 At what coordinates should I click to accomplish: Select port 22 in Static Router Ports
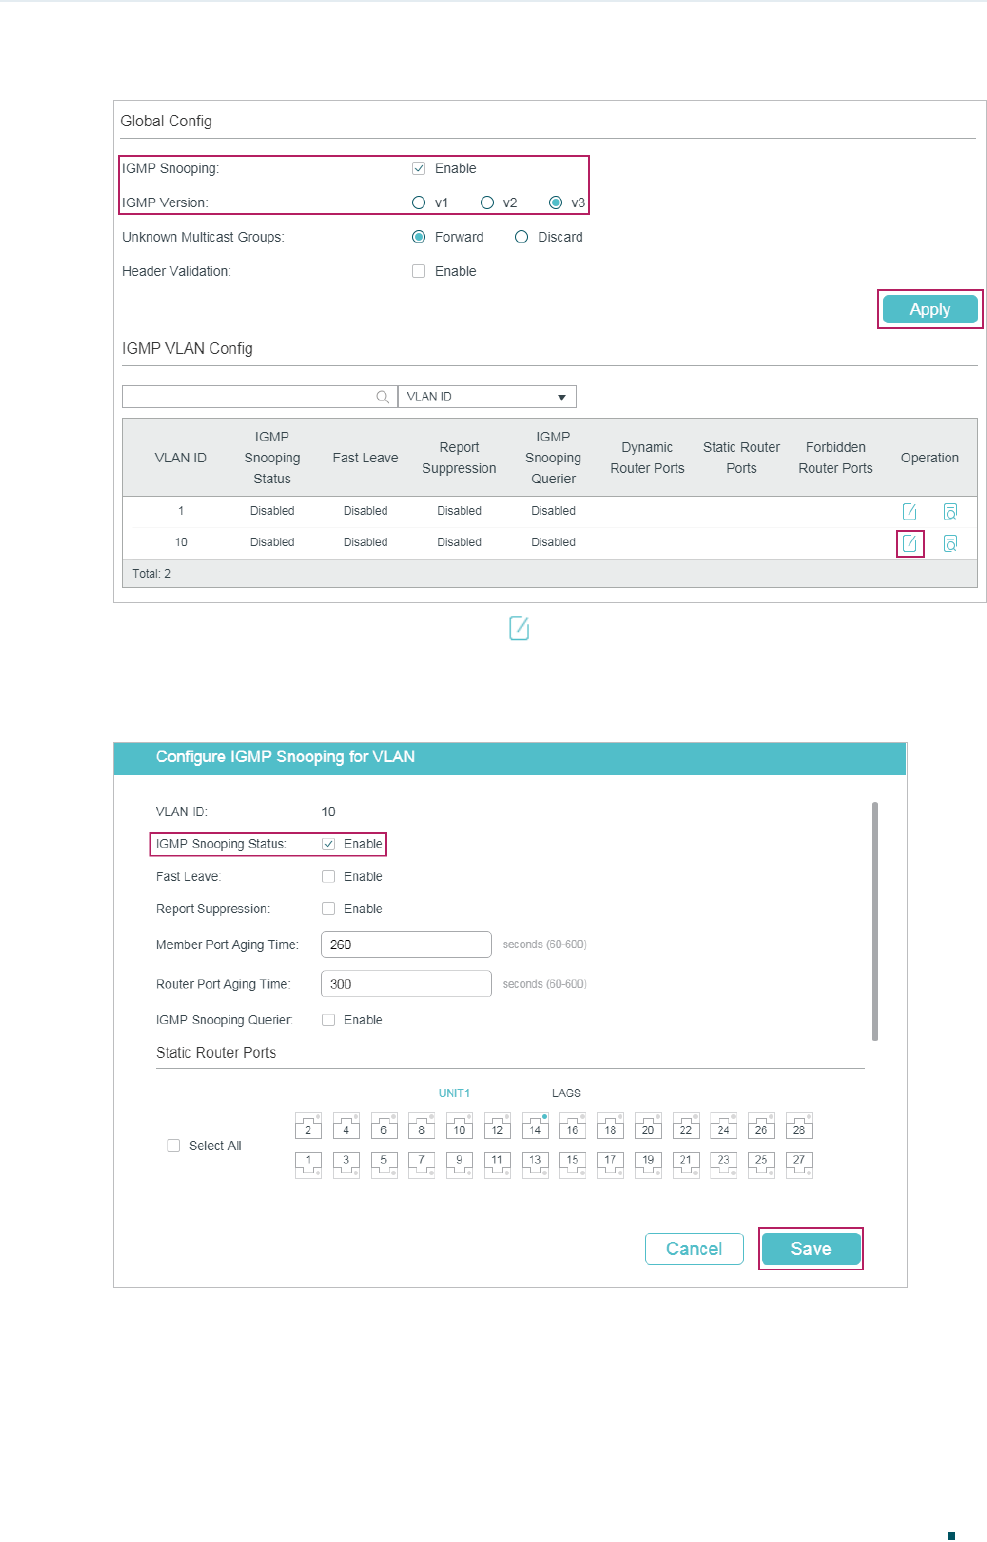pyautogui.click(x=686, y=1126)
